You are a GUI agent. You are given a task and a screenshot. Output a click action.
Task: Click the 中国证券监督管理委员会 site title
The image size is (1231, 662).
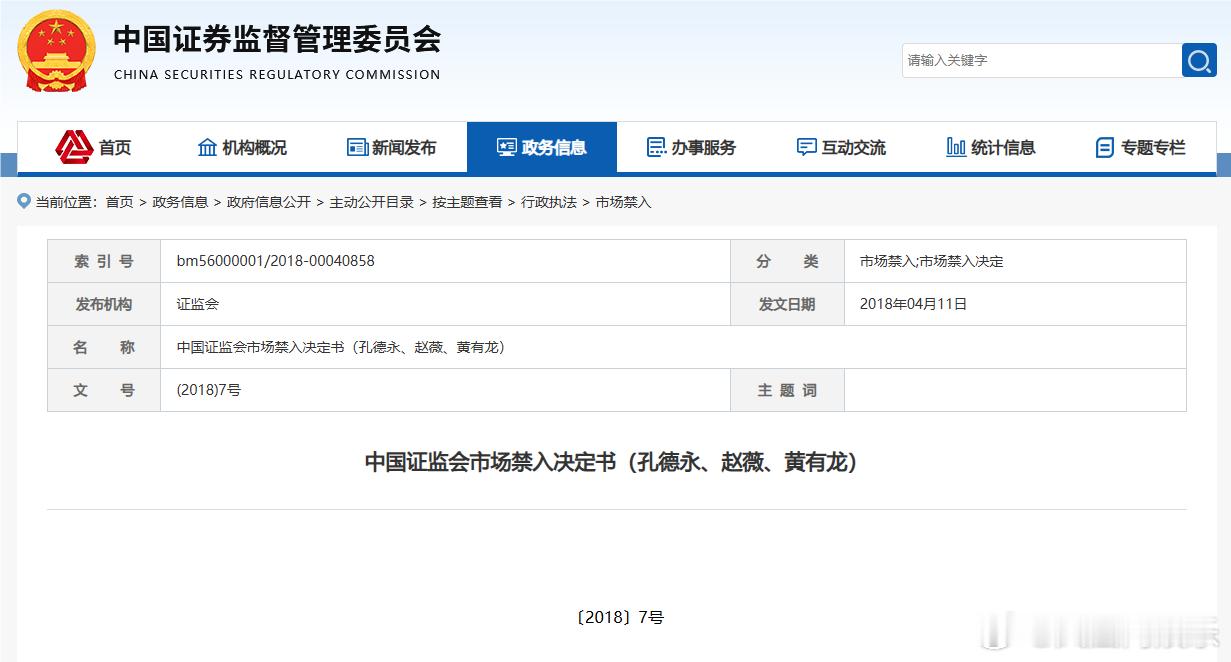(x=277, y=39)
